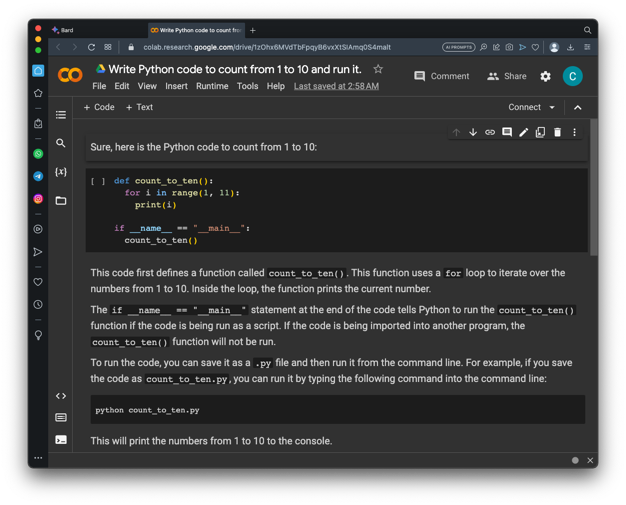The width and height of the screenshot is (626, 505).
Task: Expand the Connect dropdown arrow
Action: coord(552,107)
